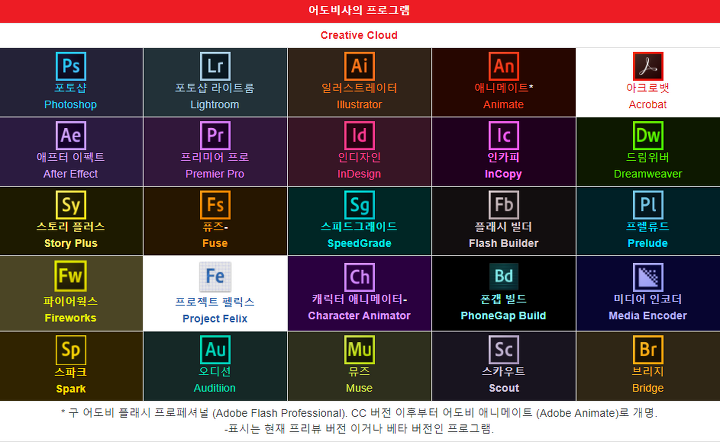Click the Korean label 미디어 인코더
720x442 pixels.
pyautogui.click(x=648, y=299)
